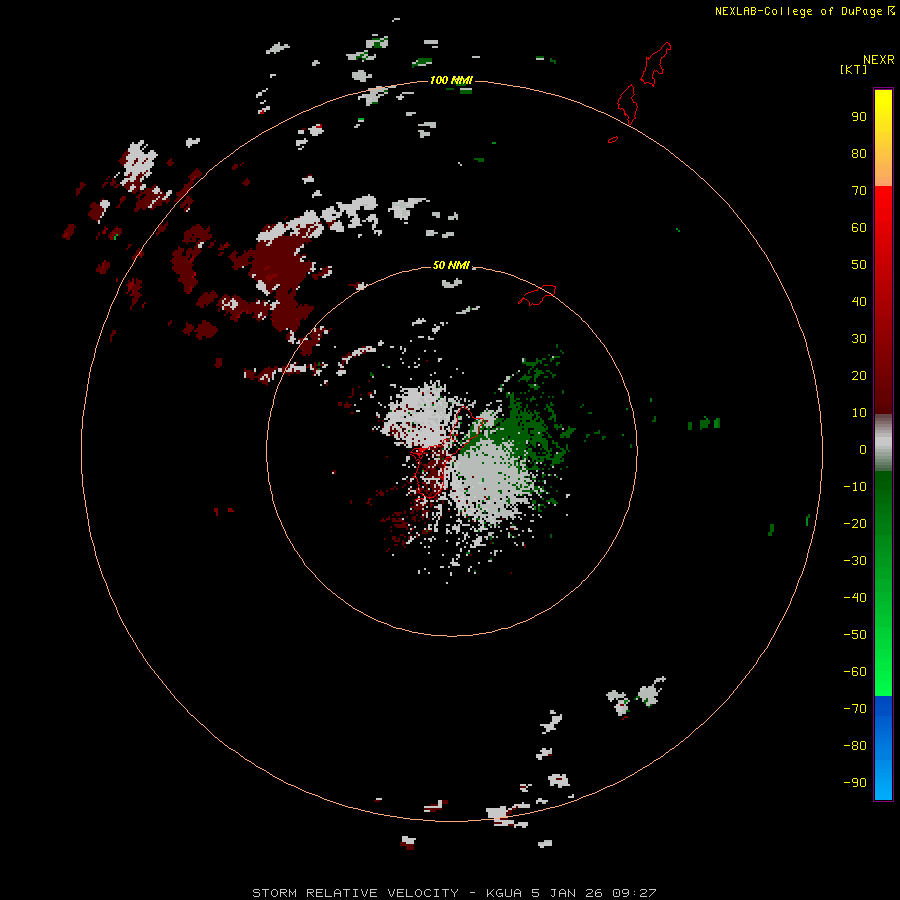Click the [KT] units label
900x900 pixels.
853,69
